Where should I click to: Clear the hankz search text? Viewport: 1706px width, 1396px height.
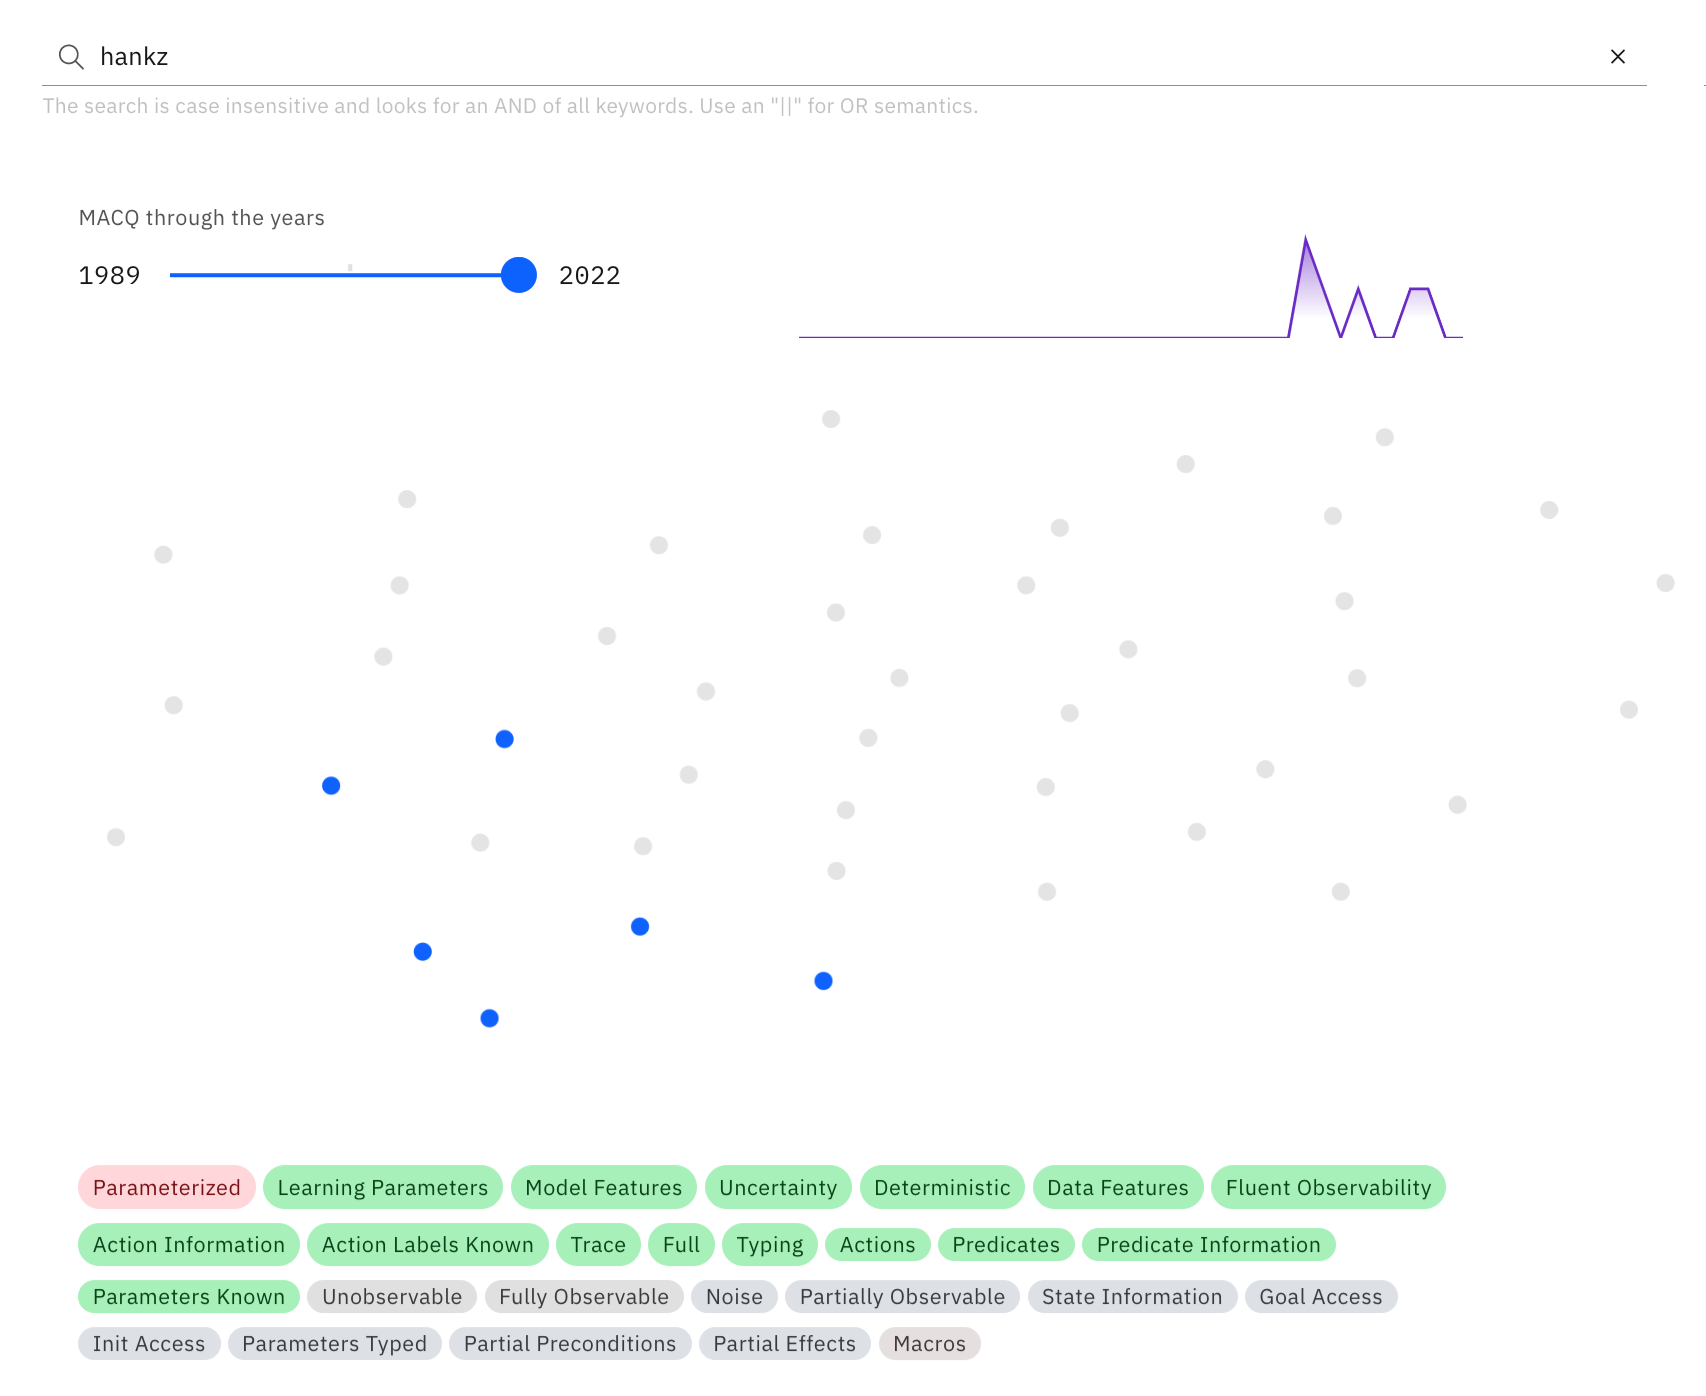coord(1617,57)
